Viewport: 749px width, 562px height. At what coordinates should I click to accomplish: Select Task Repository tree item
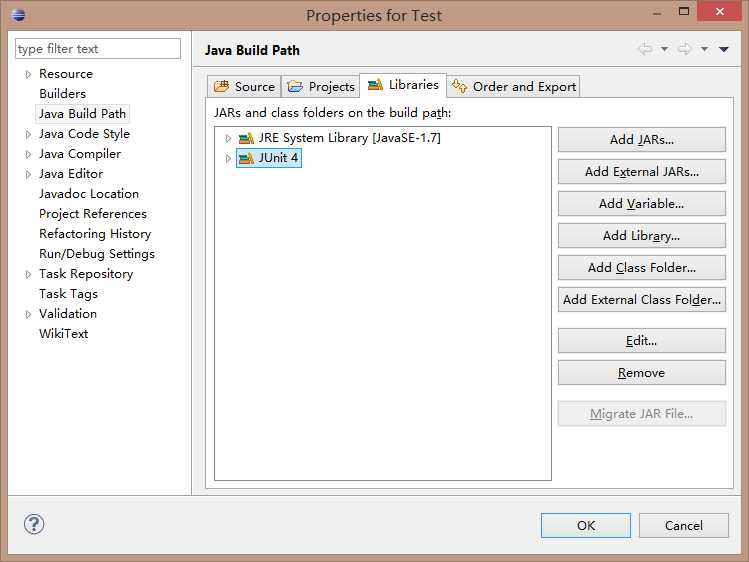click(86, 274)
